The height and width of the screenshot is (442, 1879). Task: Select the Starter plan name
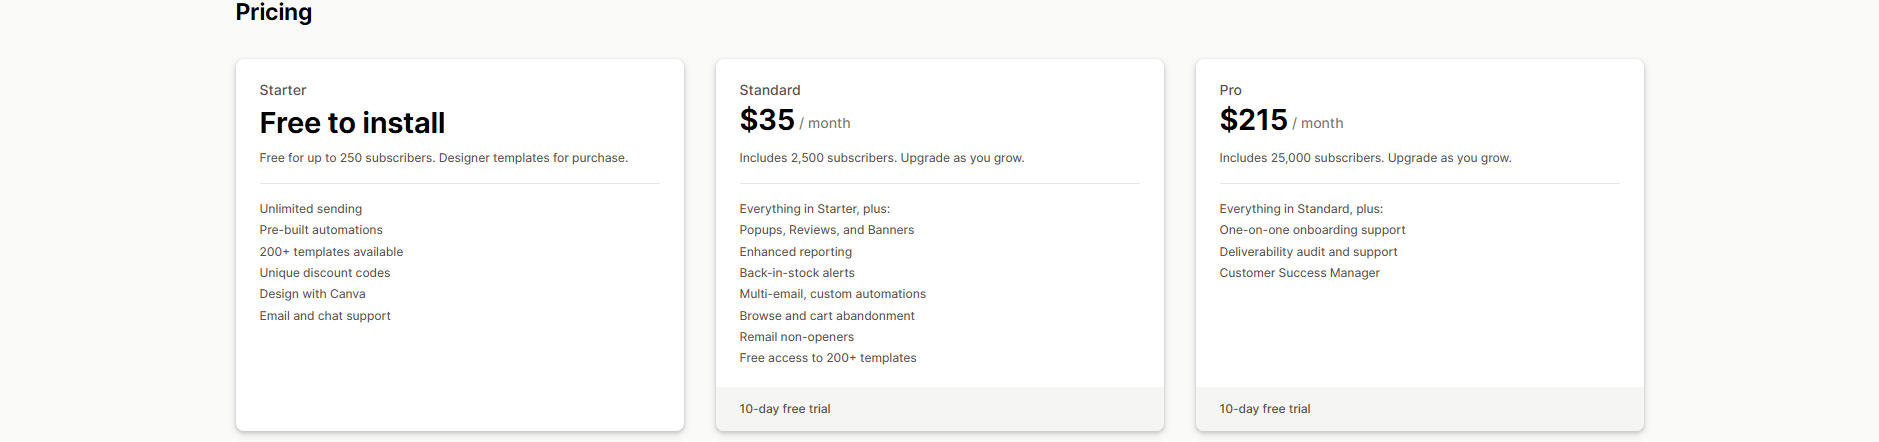pyautogui.click(x=283, y=90)
